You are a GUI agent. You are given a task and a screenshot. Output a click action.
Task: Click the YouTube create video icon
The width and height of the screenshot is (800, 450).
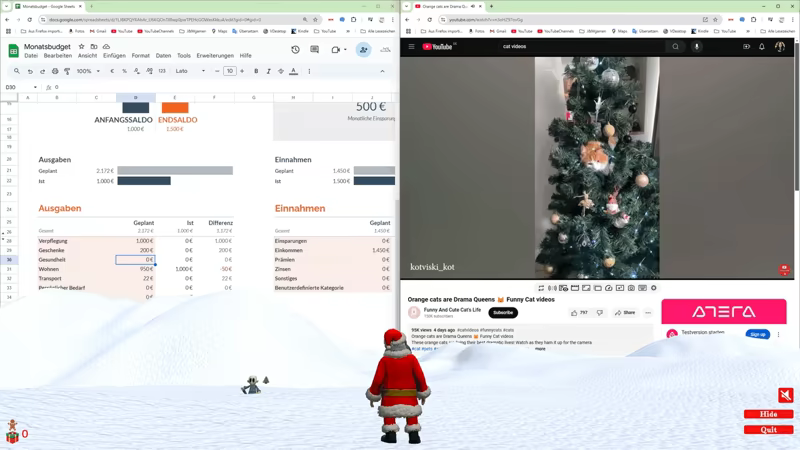[746, 46]
